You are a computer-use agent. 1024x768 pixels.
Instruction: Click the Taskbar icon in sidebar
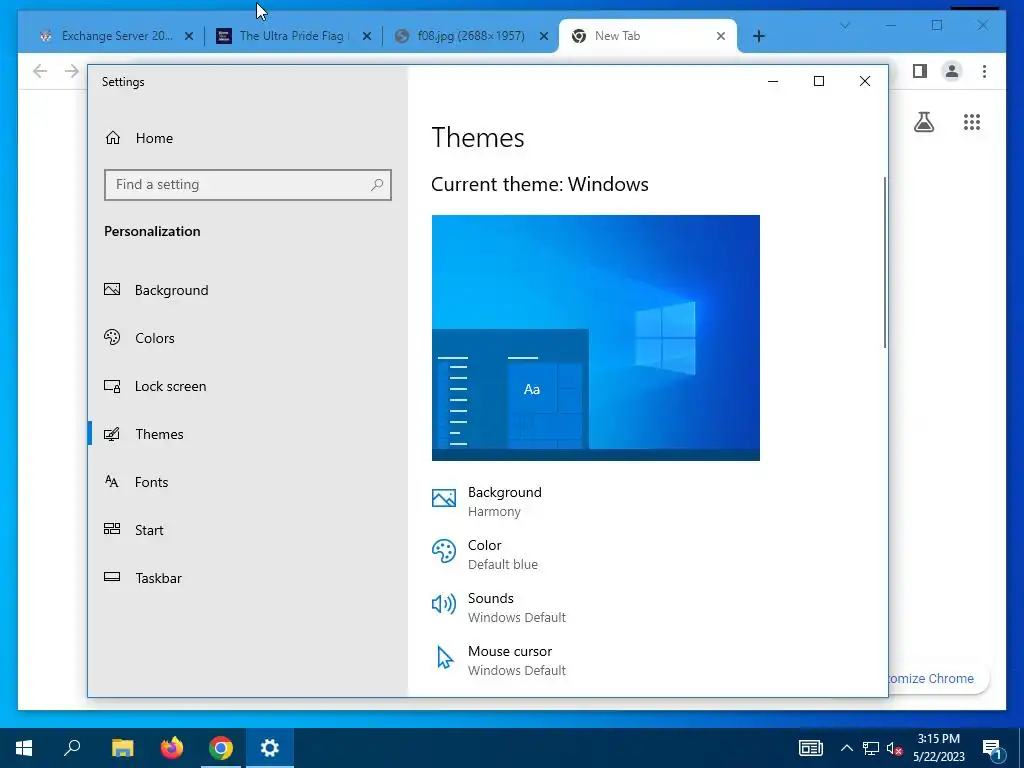112,577
